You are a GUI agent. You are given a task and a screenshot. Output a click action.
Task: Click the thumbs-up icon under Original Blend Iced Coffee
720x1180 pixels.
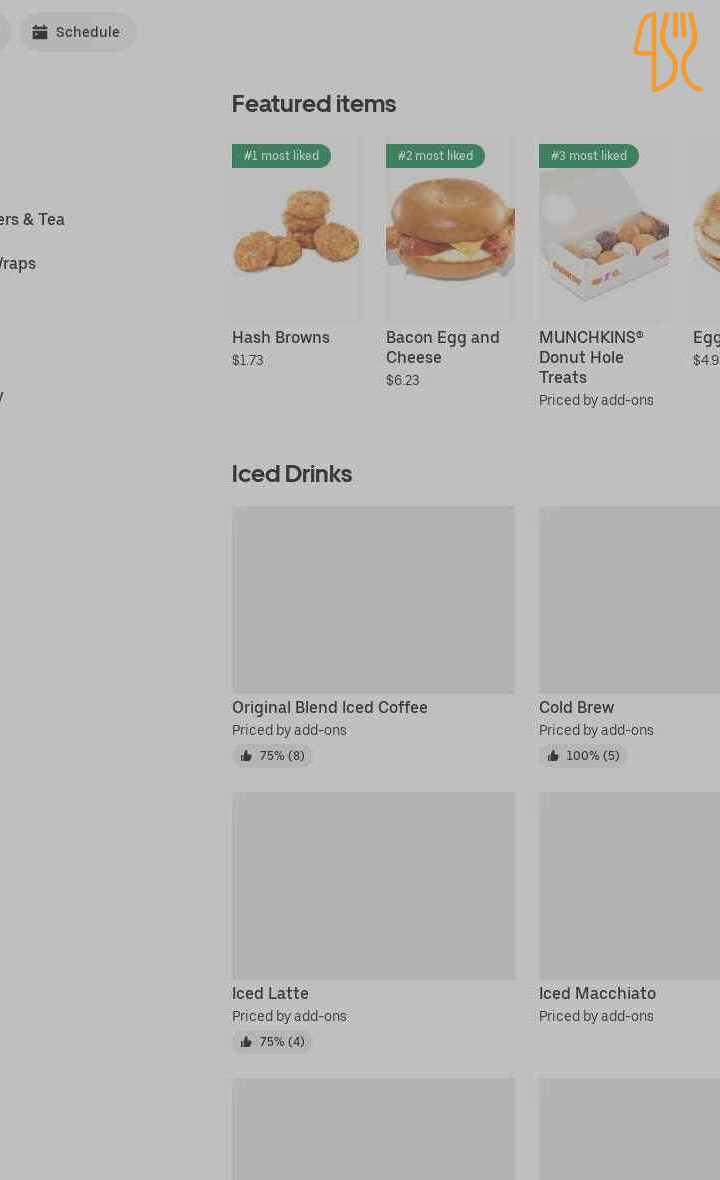point(246,756)
